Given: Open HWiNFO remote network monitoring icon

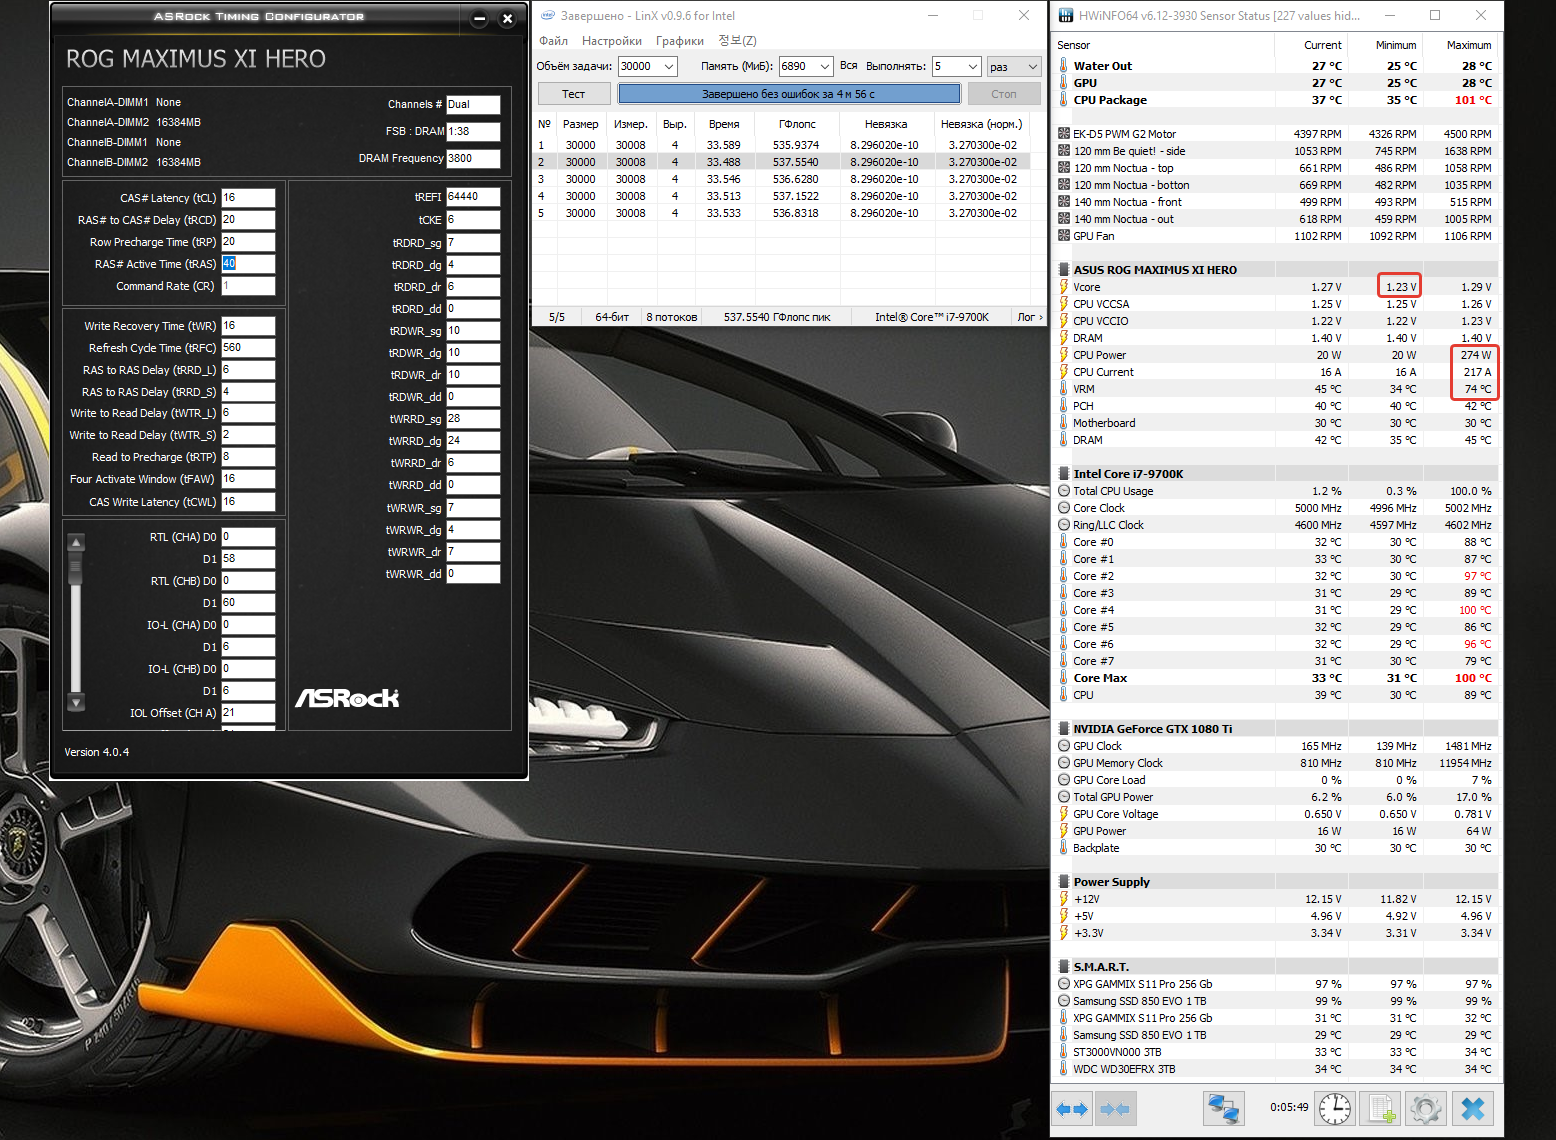Looking at the screenshot, I should 1223,1108.
